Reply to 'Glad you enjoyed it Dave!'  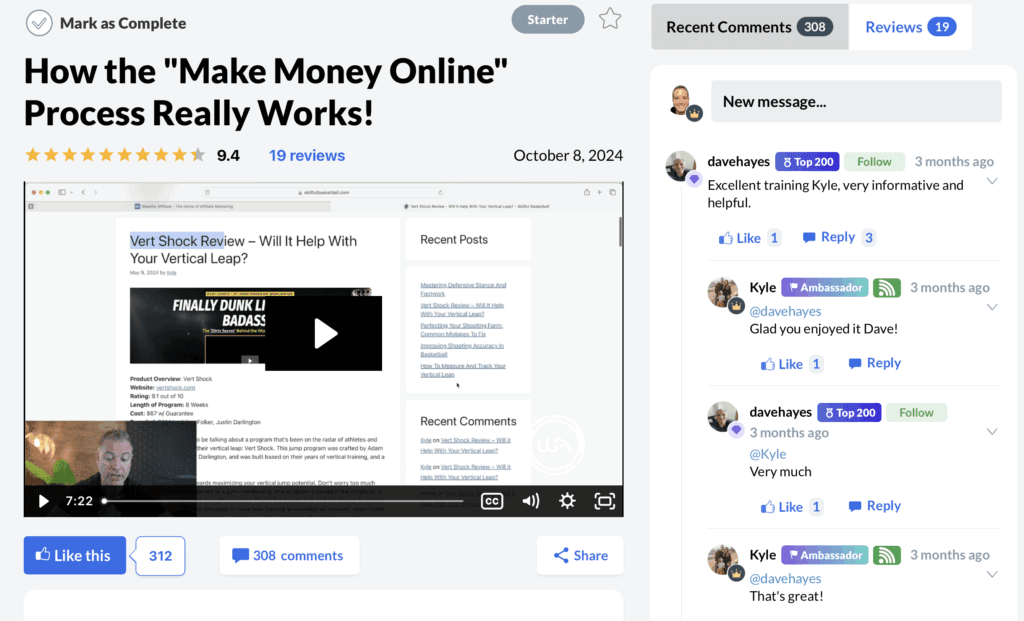point(874,363)
